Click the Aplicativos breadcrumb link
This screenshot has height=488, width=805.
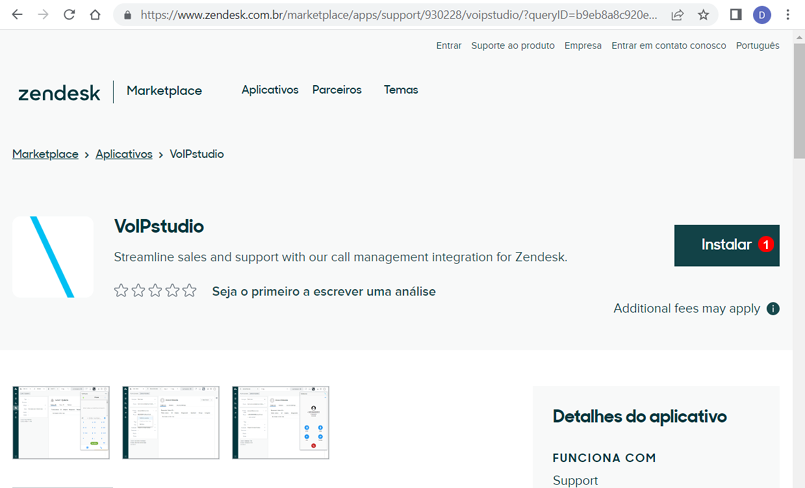tap(124, 154)
